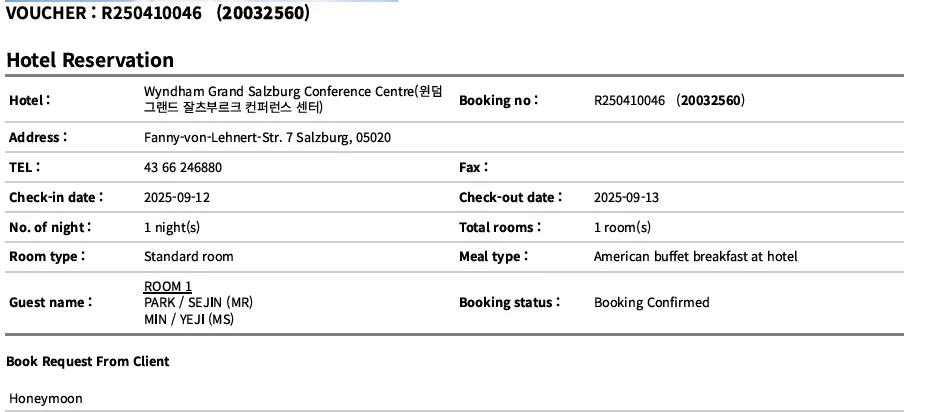Click the Booking Confirmed status
The width and height of the screenshot is (929, 412).
coord(651,302)
